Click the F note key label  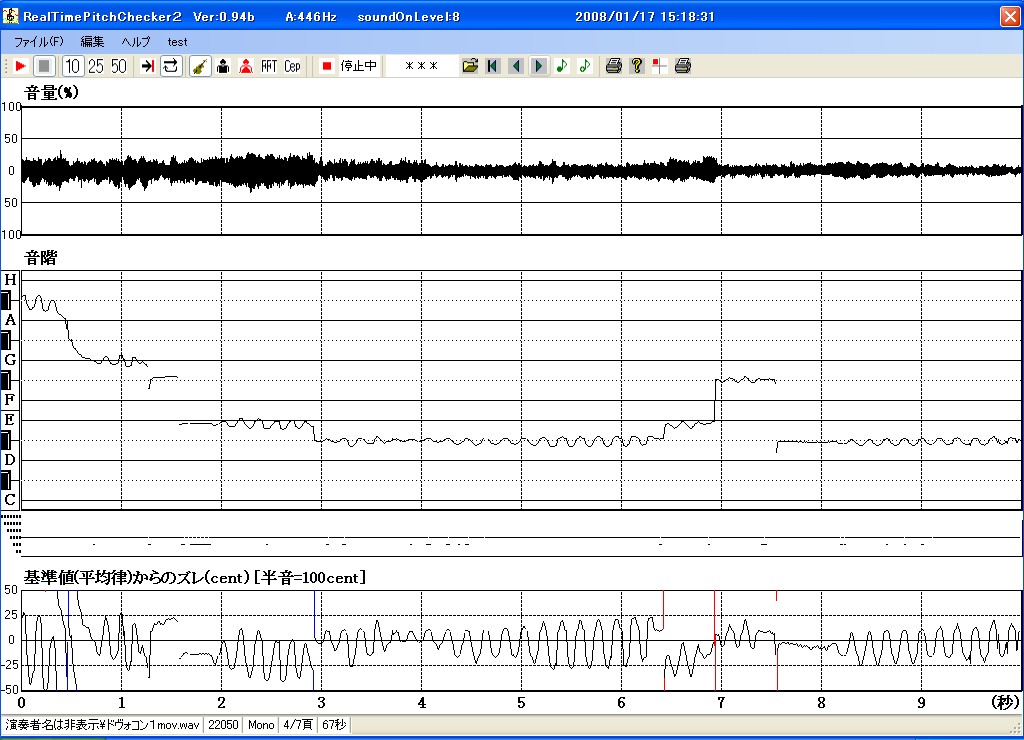(10, 400)
